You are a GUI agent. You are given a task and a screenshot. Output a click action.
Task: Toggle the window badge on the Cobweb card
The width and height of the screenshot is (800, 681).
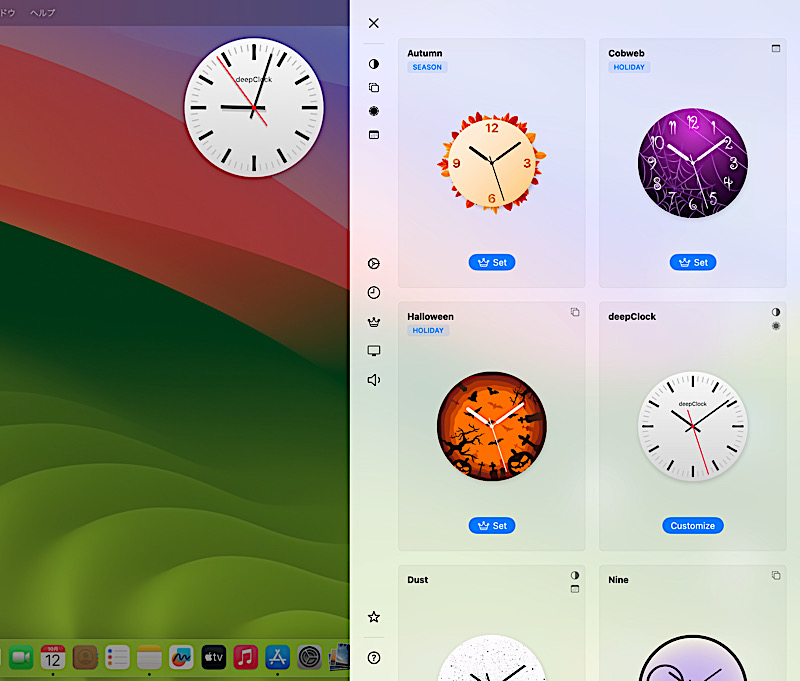776,47
